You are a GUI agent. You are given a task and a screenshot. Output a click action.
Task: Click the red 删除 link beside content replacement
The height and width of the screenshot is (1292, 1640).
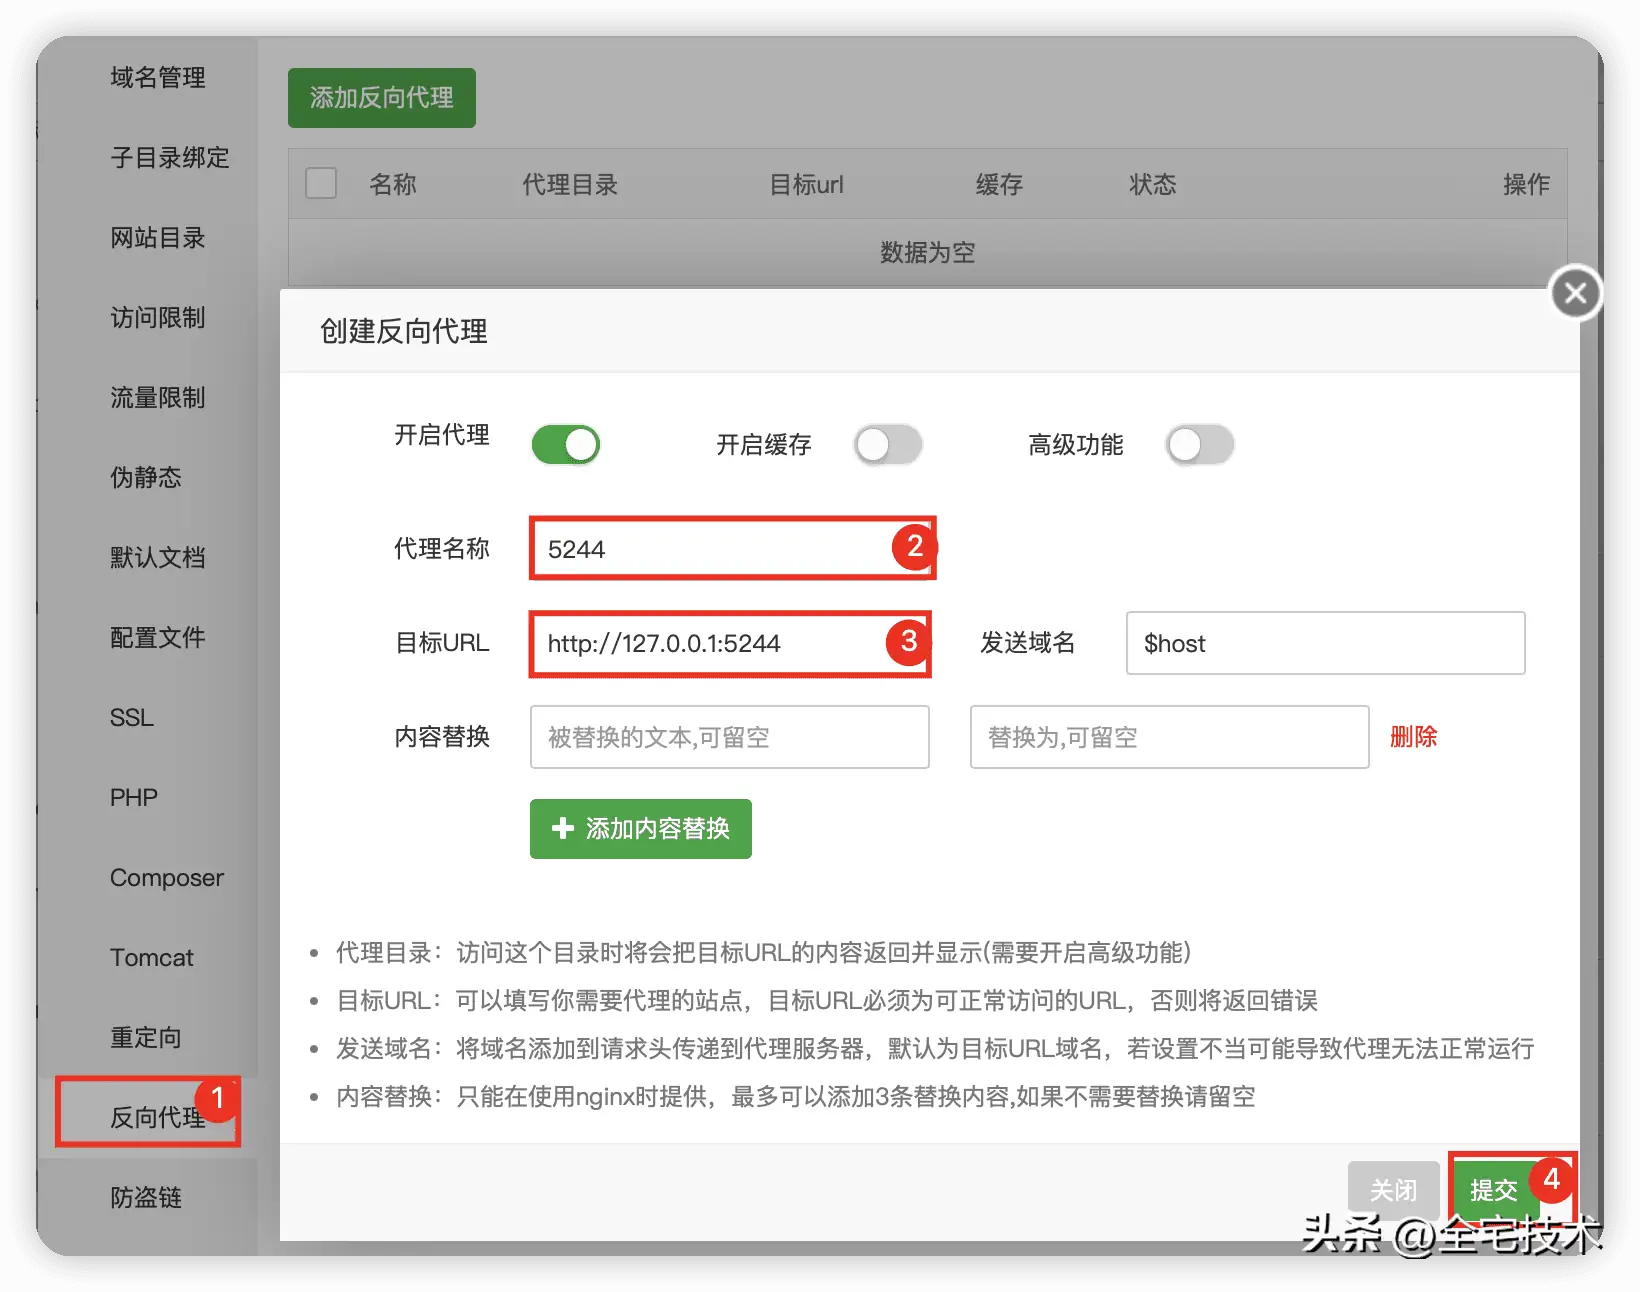click(1413, 737)
